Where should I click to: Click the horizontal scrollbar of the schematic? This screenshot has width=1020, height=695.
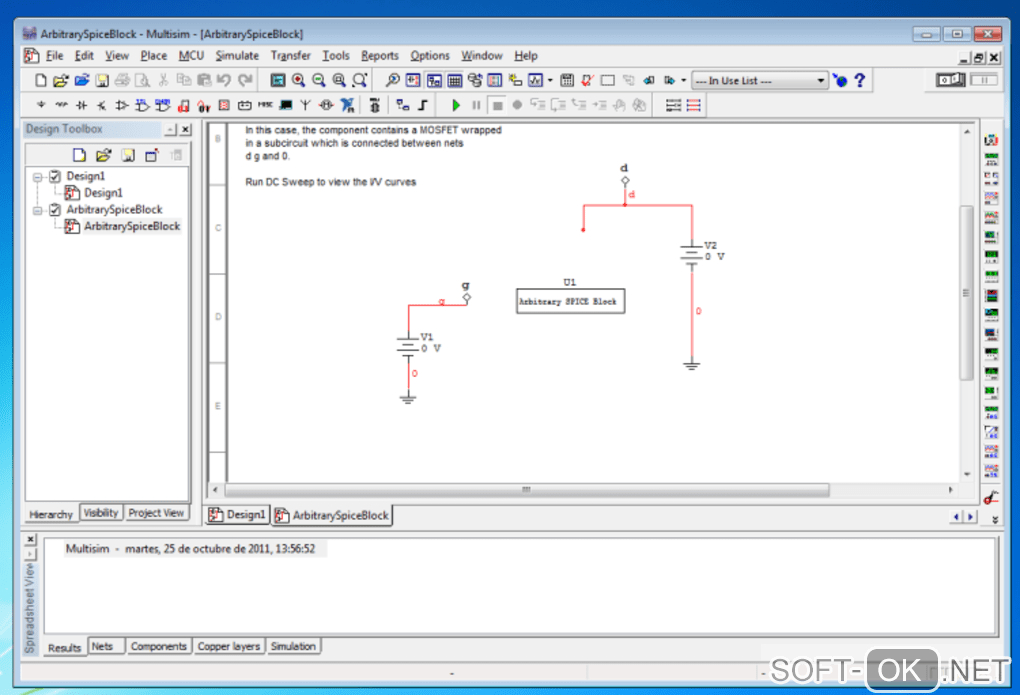click(x=528, y=489)
